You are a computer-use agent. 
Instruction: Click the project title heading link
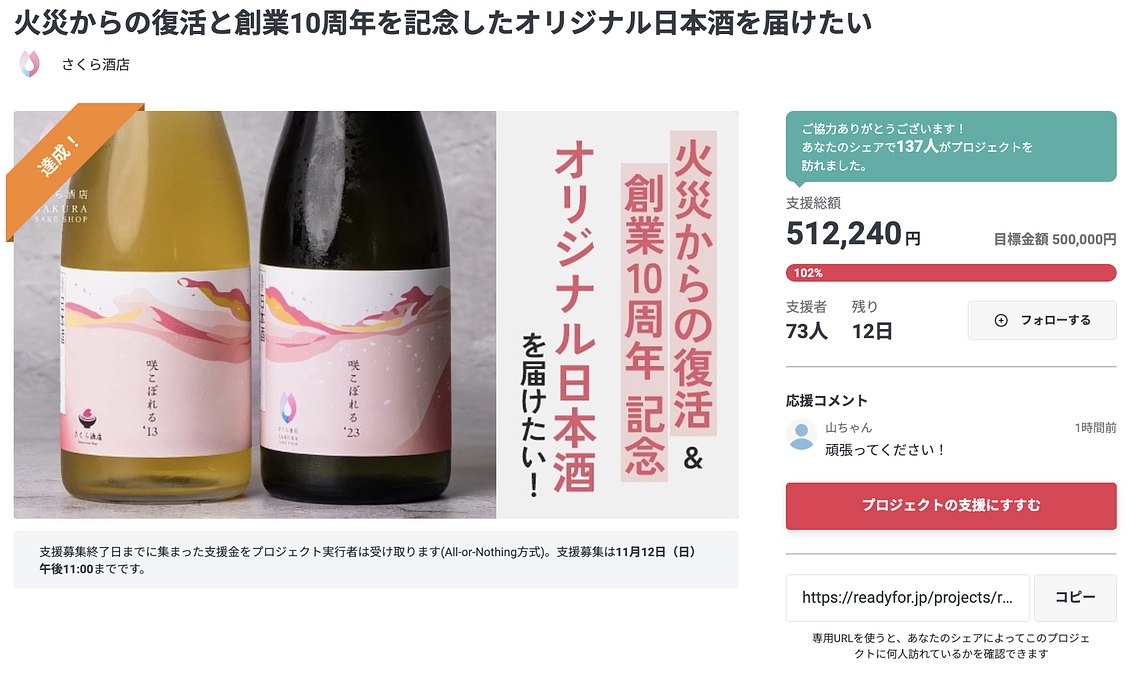[x=443, y=20]
